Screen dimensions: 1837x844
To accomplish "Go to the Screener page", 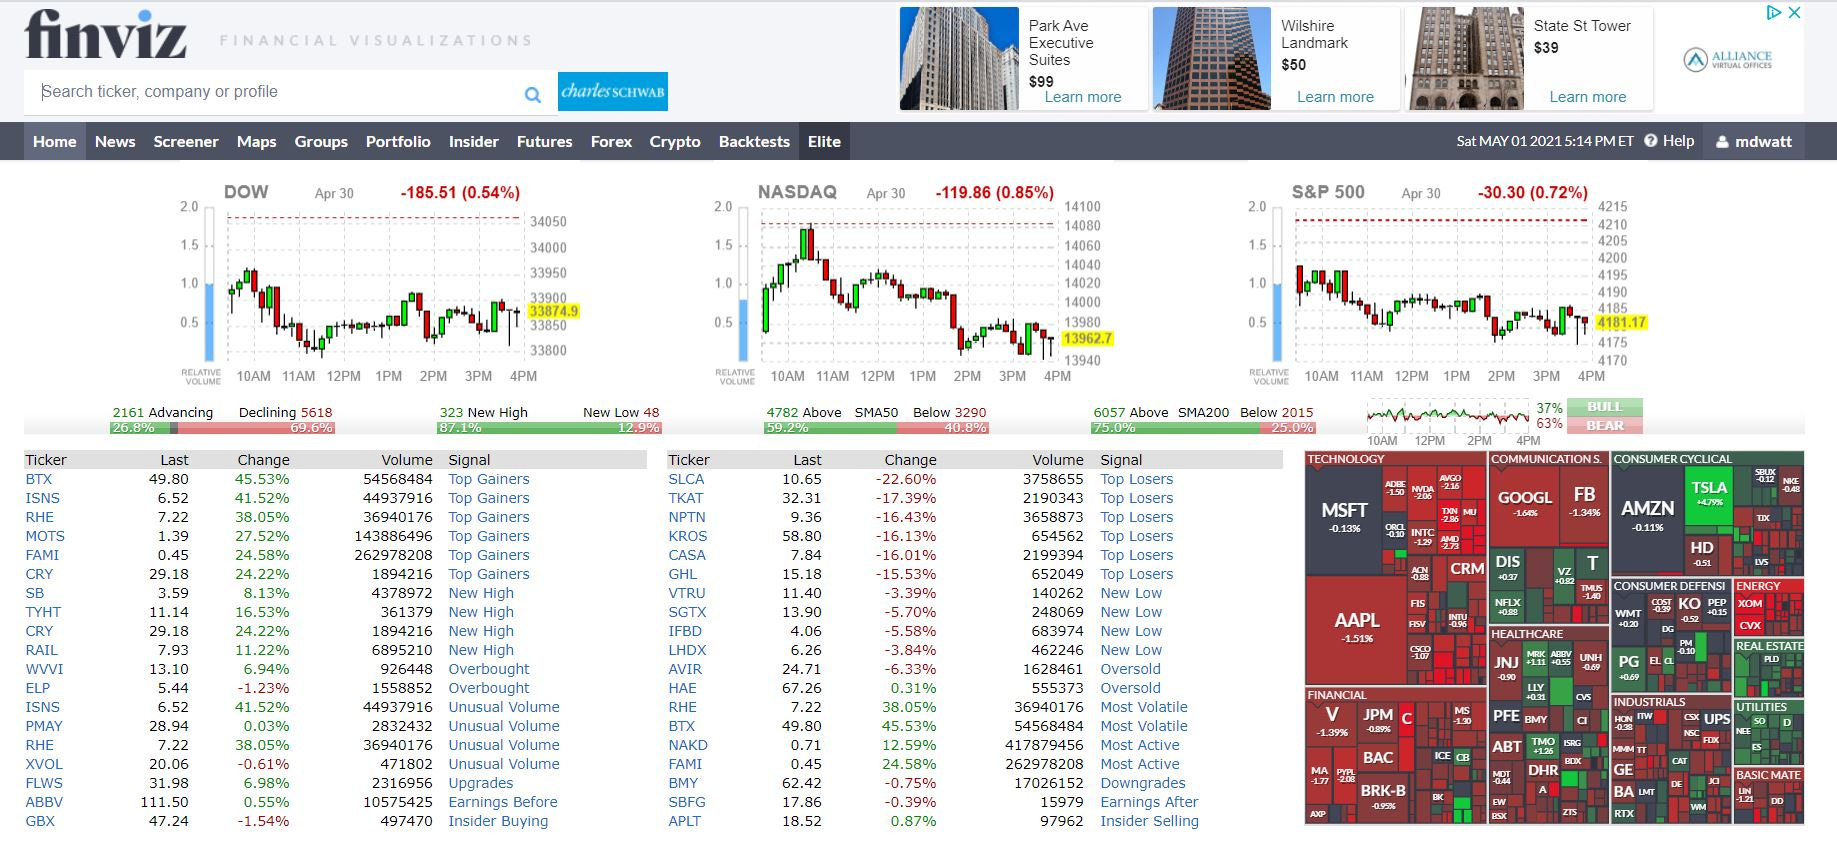I will (x=186, y=141).
